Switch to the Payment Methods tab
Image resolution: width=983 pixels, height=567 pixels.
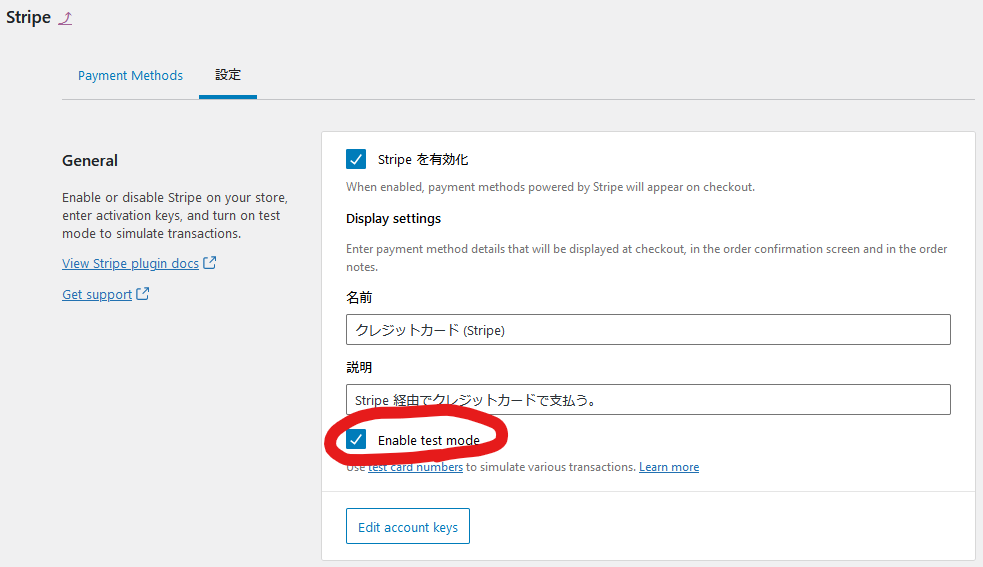click(x=130, y=75)
